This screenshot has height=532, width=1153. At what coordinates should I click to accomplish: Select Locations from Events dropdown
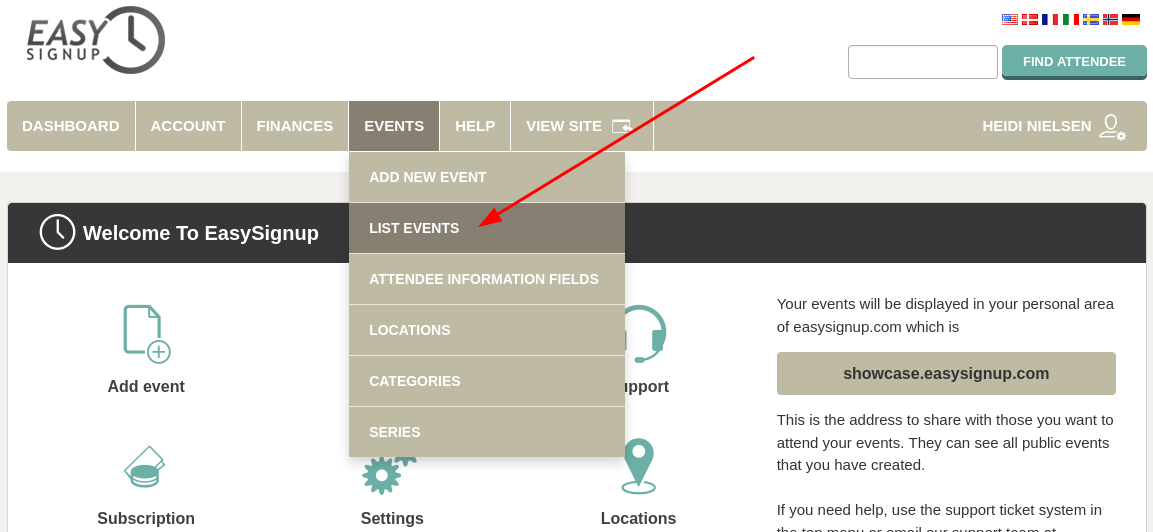click(x=487, y=330)
